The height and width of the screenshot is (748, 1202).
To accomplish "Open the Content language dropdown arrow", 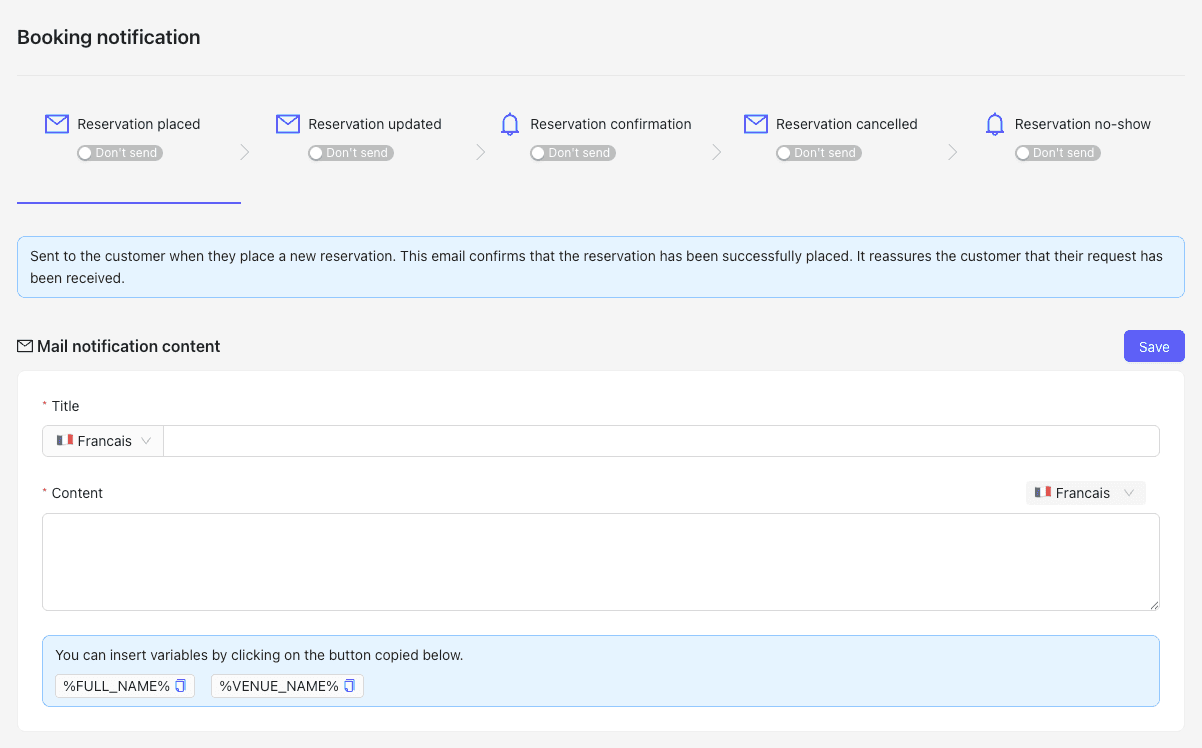I will (1129, 493).
